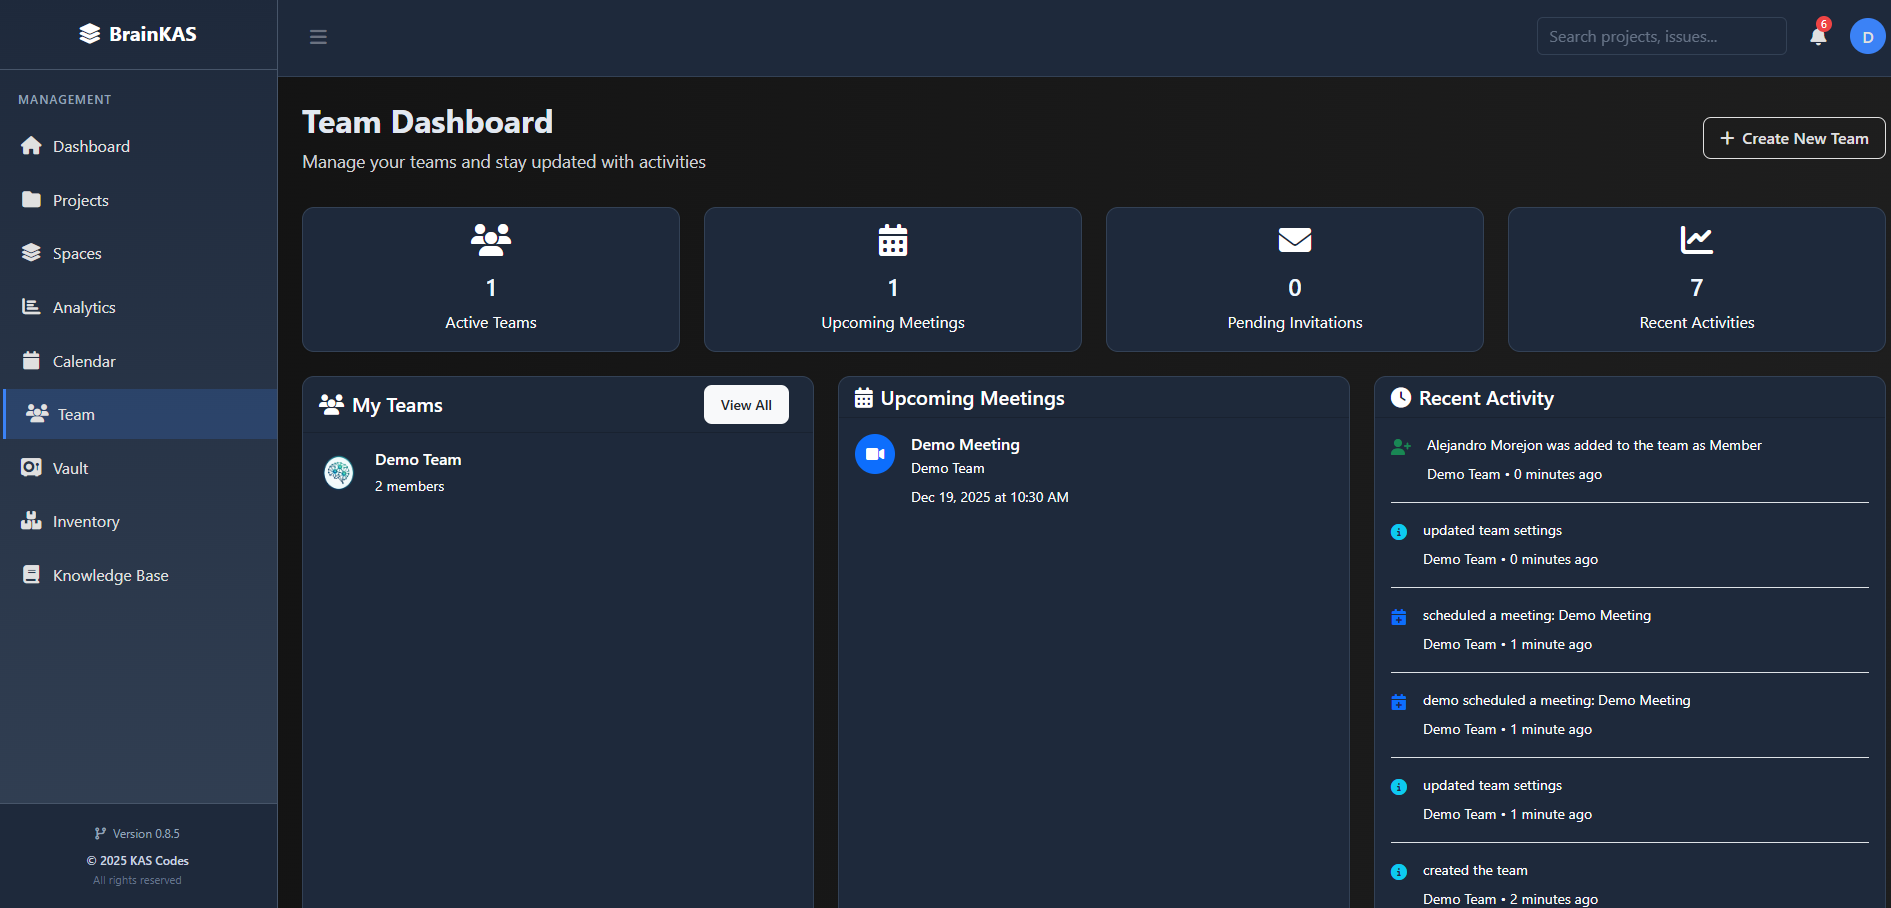Click the Create New Team button
The height and width of the screenshot is (908, 1891).
pos(1793,139)
